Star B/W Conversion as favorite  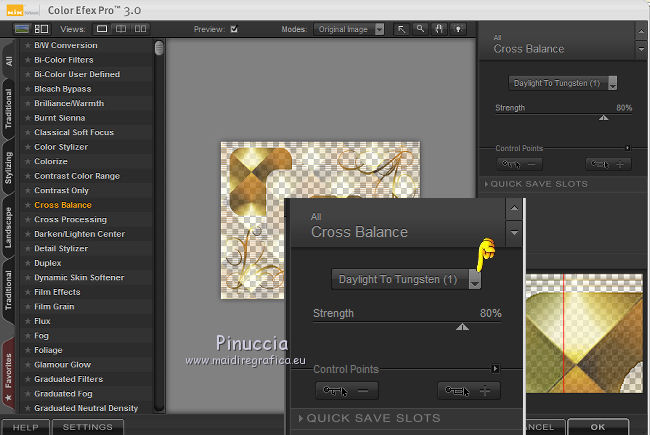[28, 45]
